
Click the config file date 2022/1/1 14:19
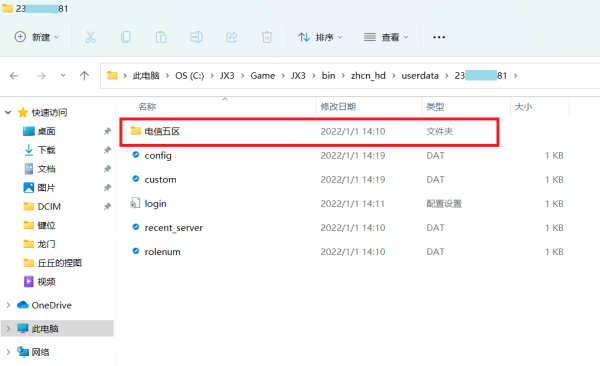click(352, 155)
